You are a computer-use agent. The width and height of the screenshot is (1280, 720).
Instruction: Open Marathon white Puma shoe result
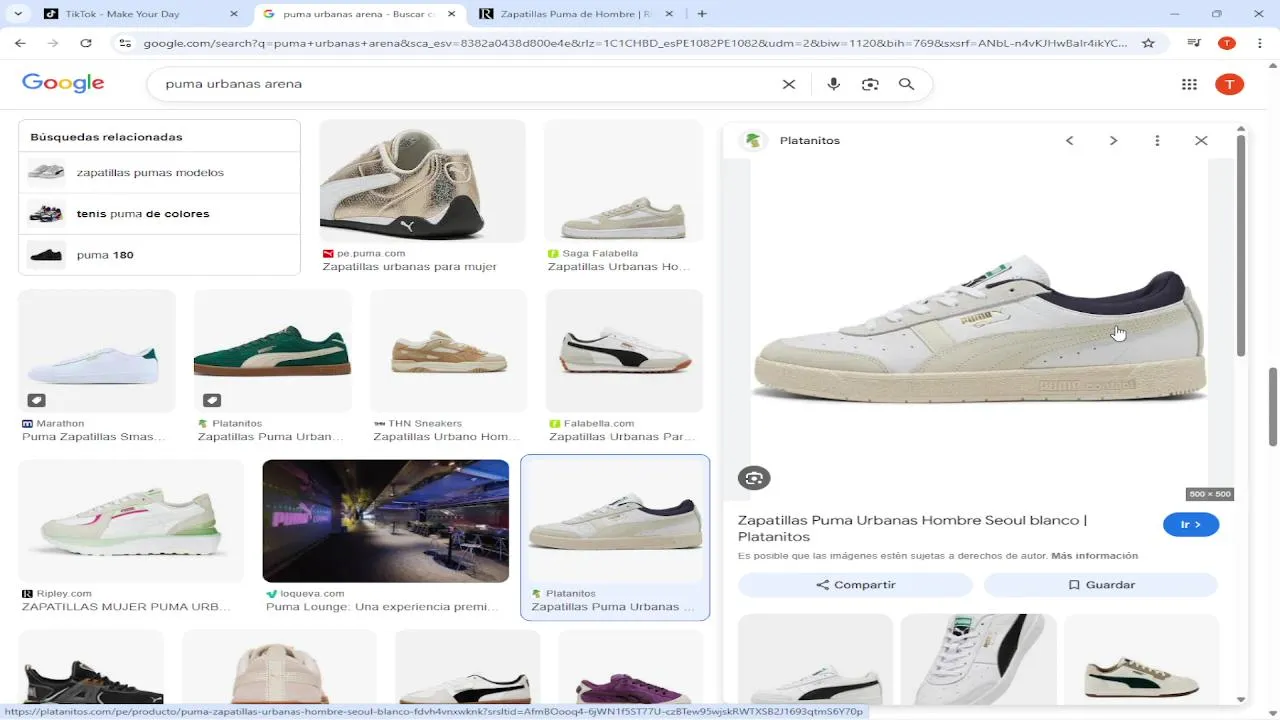pyautogui.click(x=97, y=351)
